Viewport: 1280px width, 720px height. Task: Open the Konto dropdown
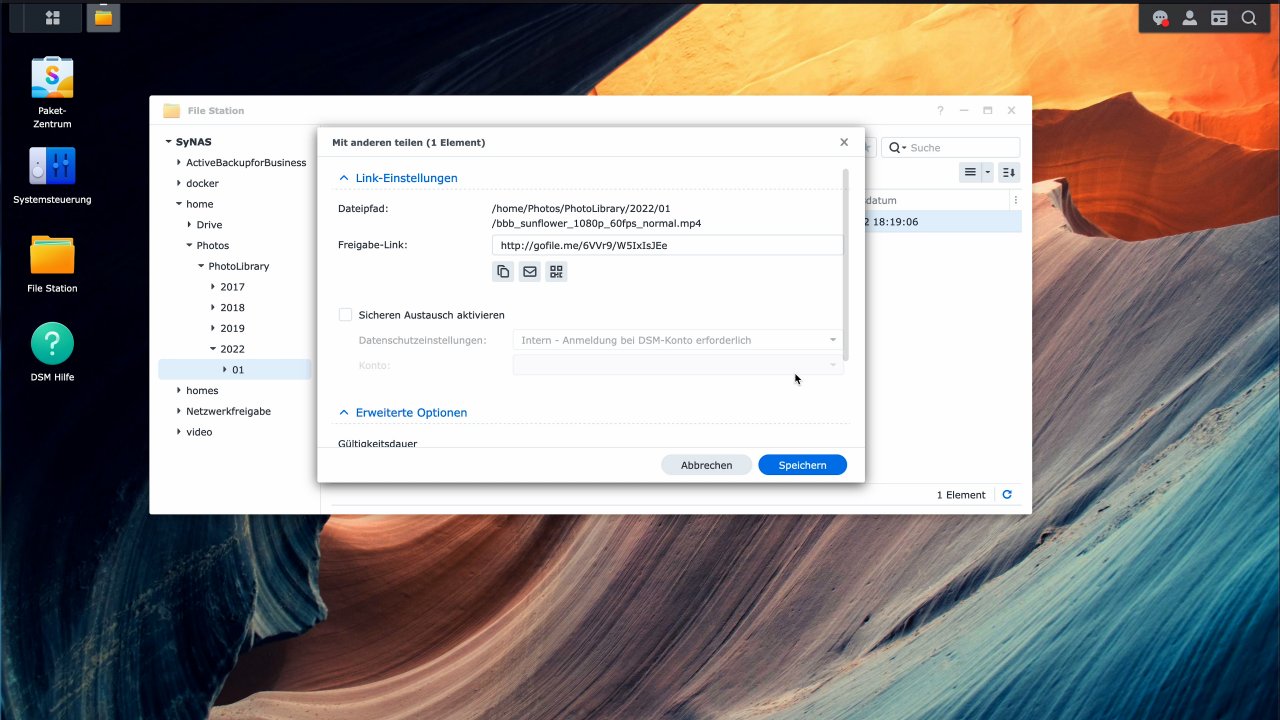pos(678,365)
